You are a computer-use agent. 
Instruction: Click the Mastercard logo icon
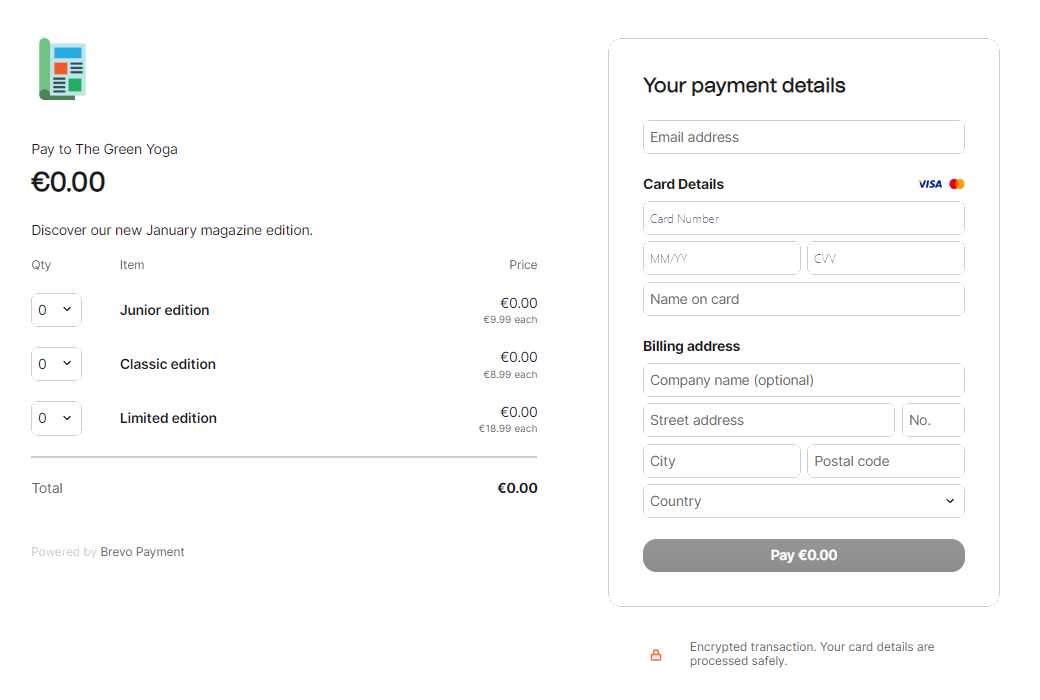957,184
